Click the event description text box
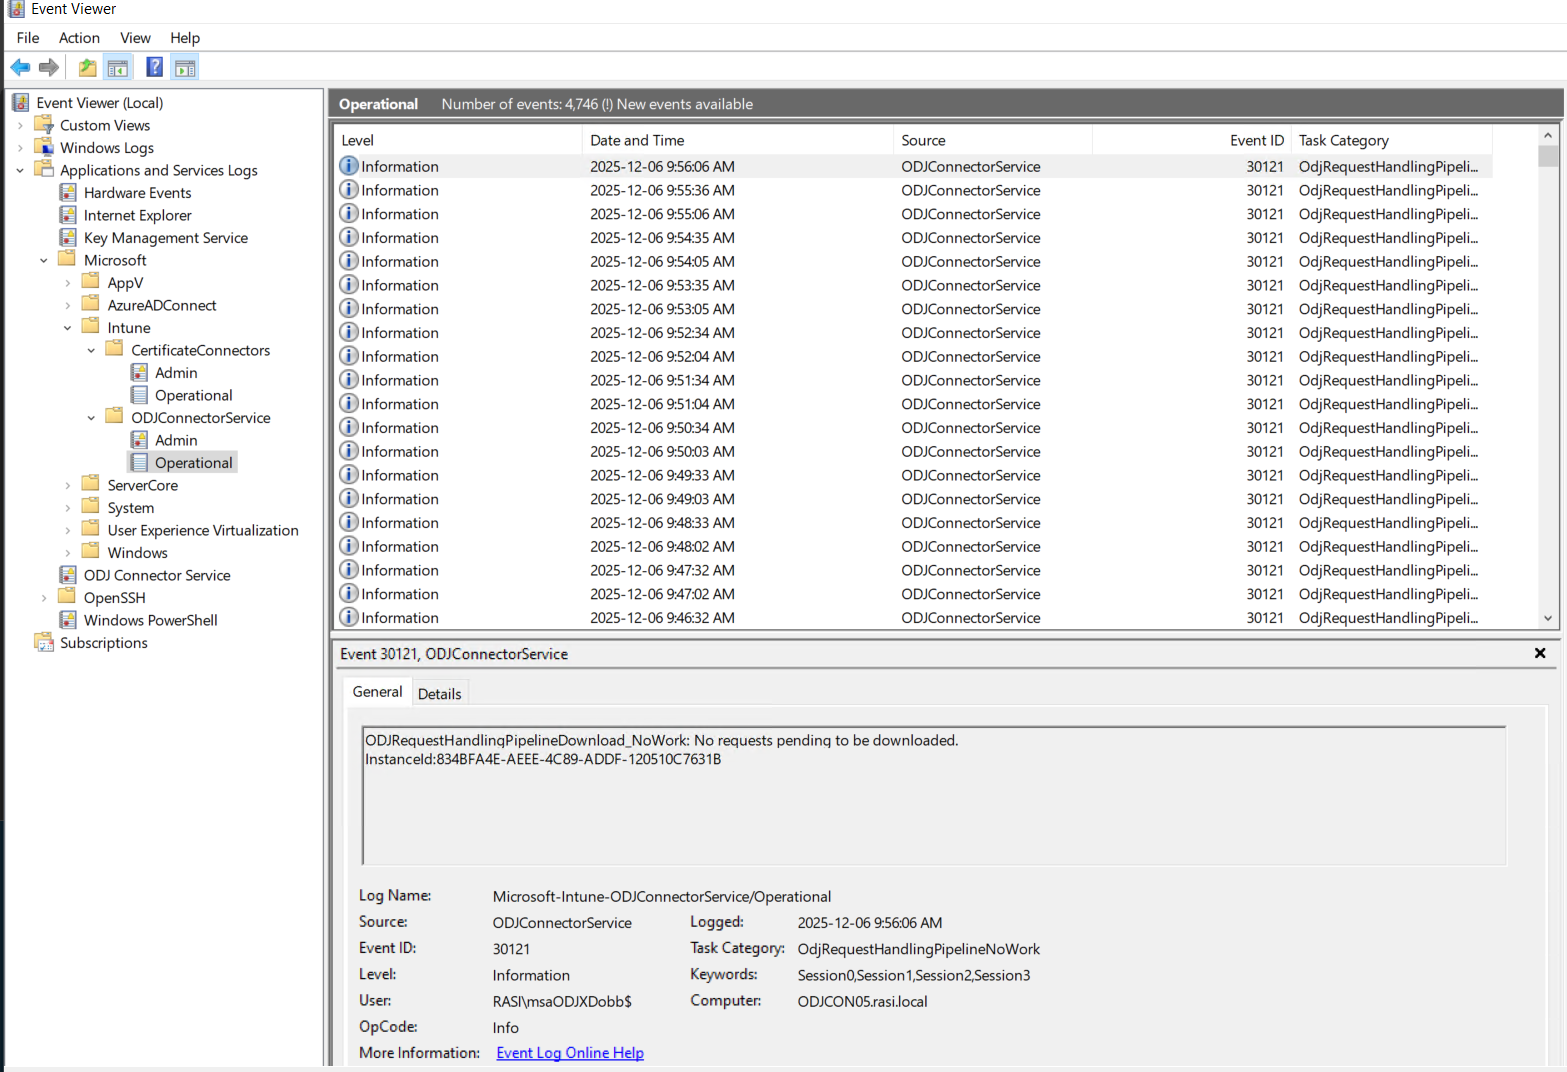Screen dimensions: 1567x1072 (x=934, y=796)
